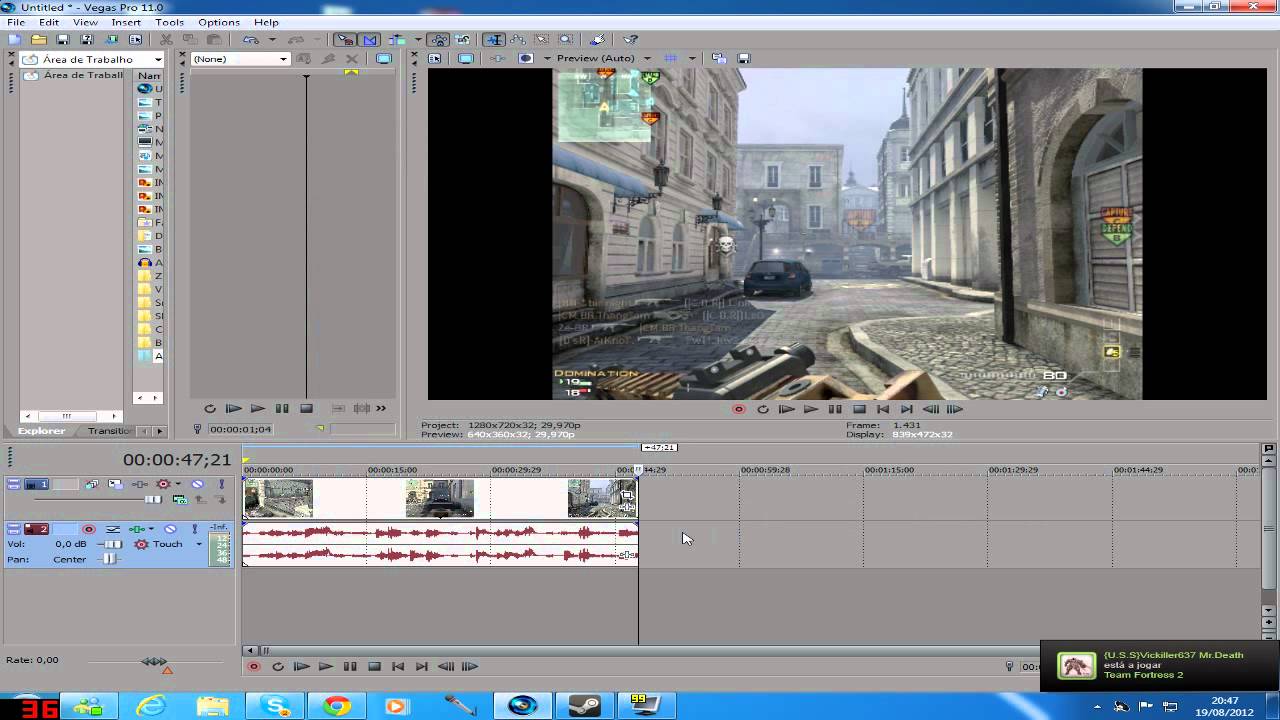This screenshot has width=1280, height=720.
Task: Play the timeline from the transport bar
Action: (x=326, y=666)
